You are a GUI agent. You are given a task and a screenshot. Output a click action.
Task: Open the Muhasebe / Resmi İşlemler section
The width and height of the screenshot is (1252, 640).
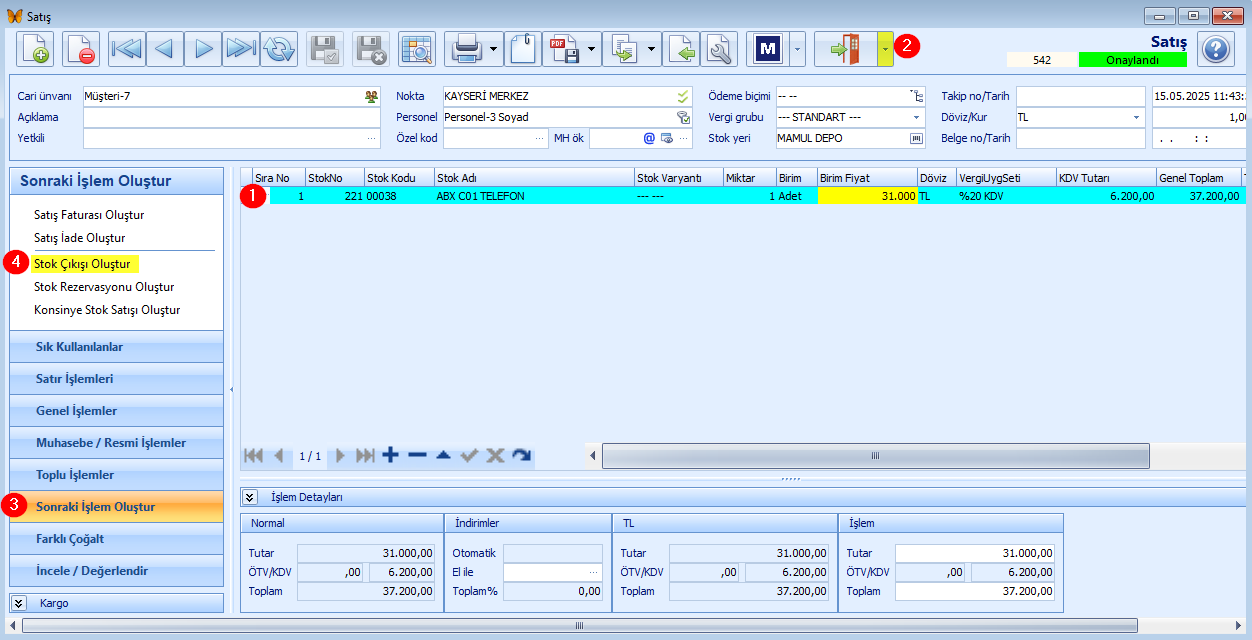pyautogui.click(x=116, y=443)
